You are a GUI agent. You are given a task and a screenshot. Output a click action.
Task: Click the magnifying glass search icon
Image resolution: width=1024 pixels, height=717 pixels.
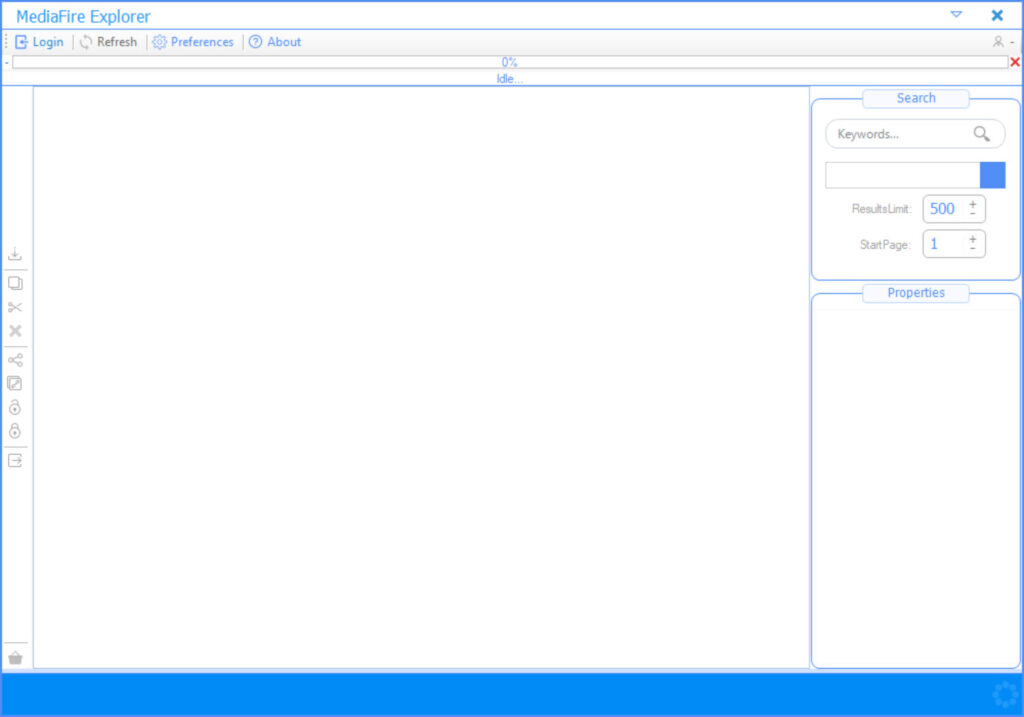point(982,134)
